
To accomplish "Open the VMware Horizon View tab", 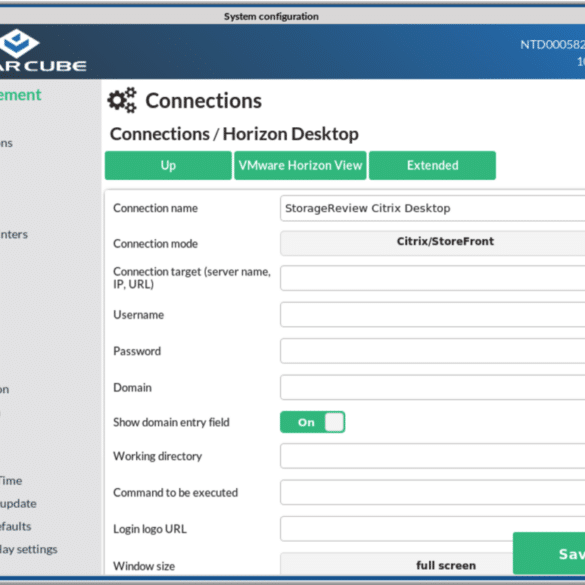I will click(300, 165).
